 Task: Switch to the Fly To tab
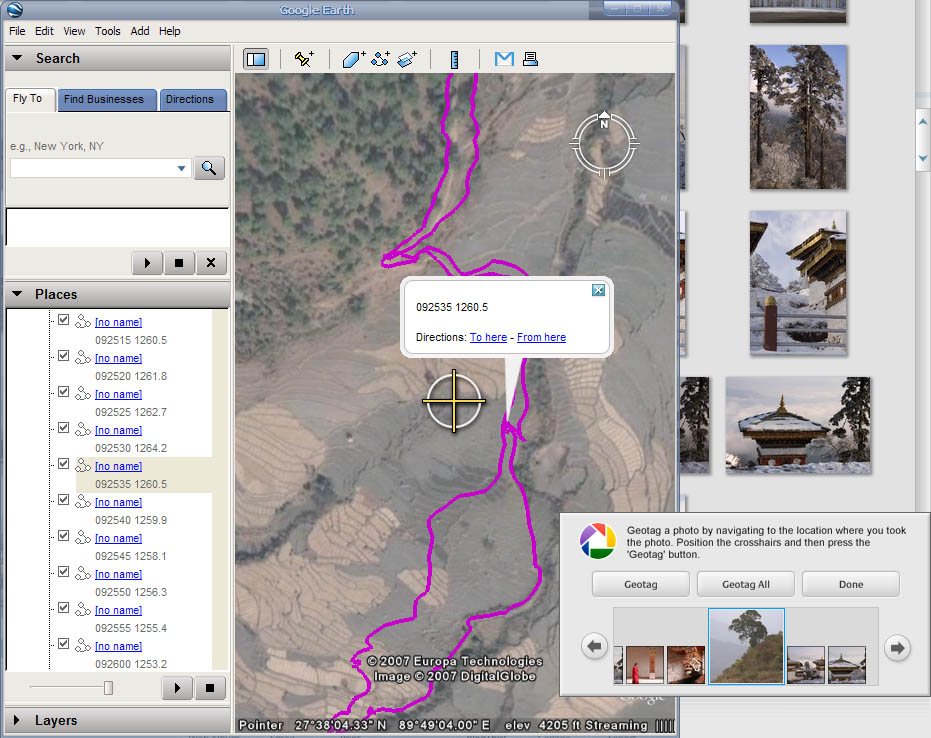pos(28,99)
